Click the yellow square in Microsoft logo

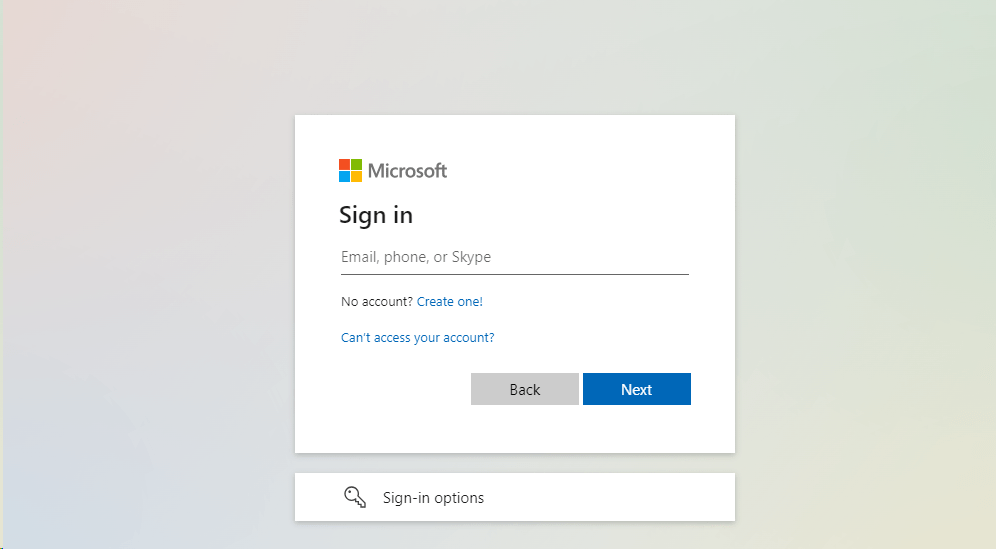tap(356, 176)
